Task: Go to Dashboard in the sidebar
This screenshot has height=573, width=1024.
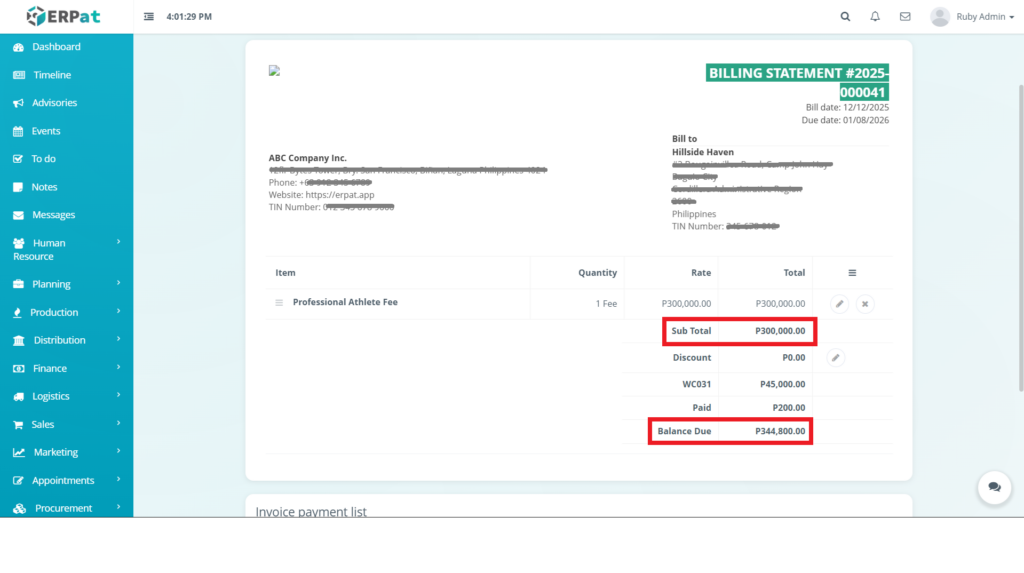Action: click(56, 47)
